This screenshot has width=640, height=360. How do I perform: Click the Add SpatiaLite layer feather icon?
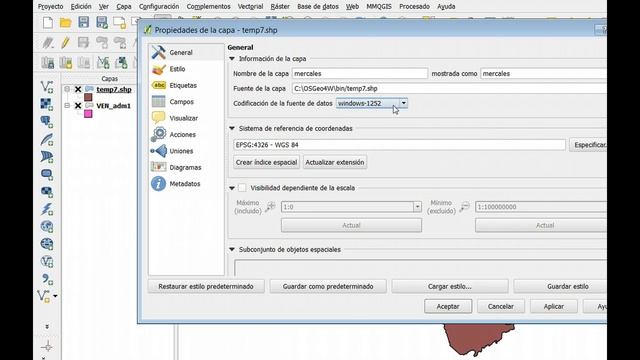pos(47,139)
